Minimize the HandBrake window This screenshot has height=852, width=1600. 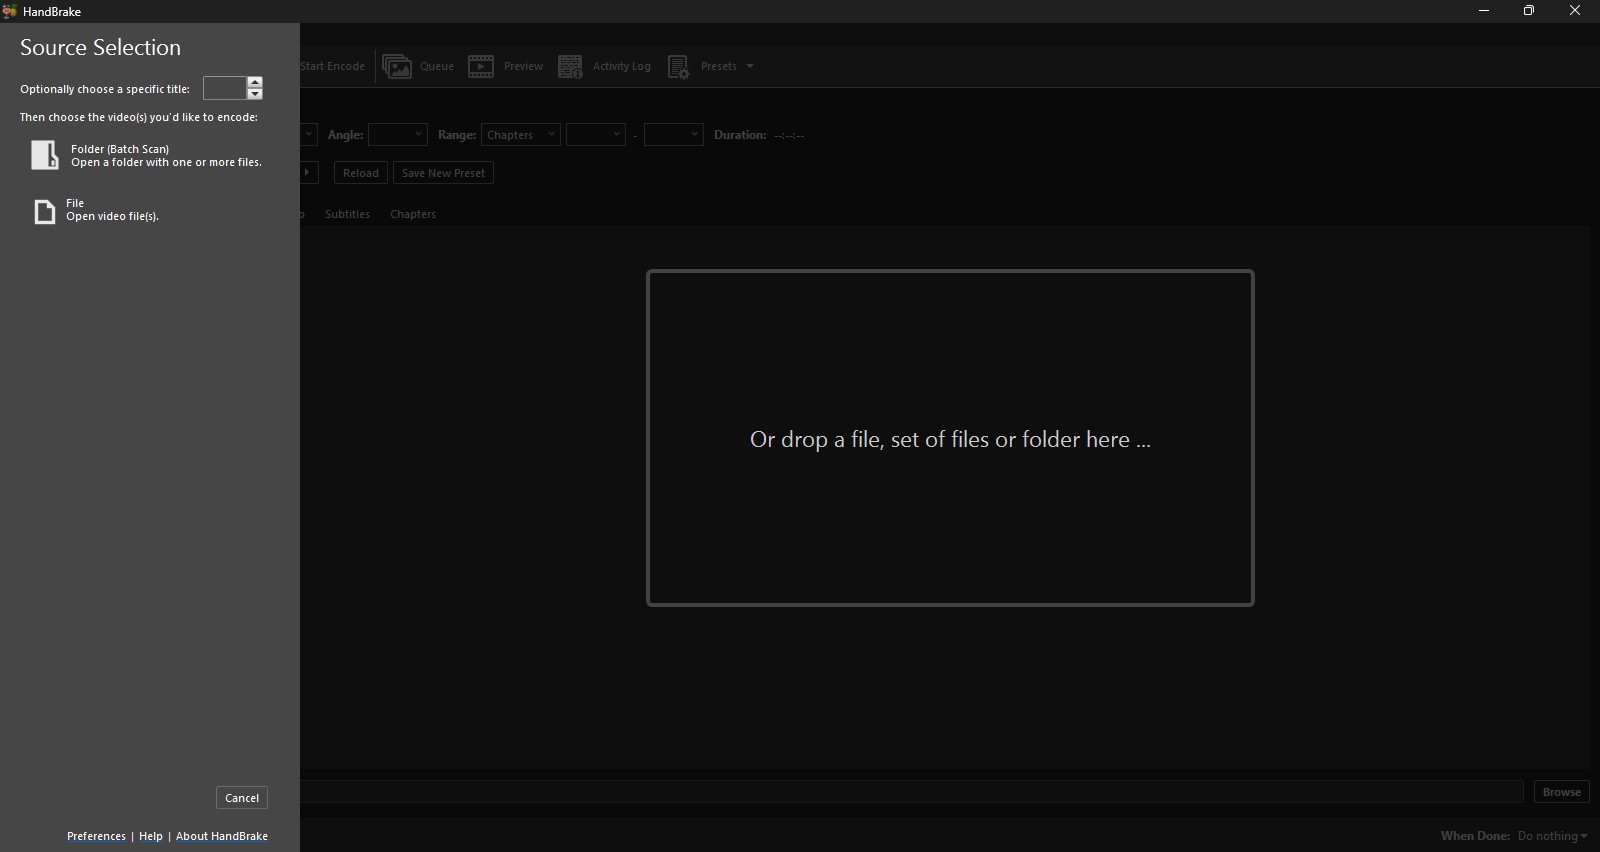(x=1484, y=11)
